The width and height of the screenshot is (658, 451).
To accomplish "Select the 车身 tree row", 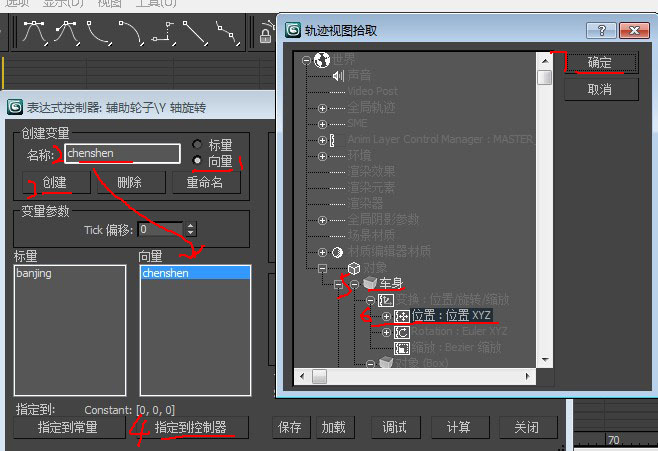I will click(x=391, y=283).
